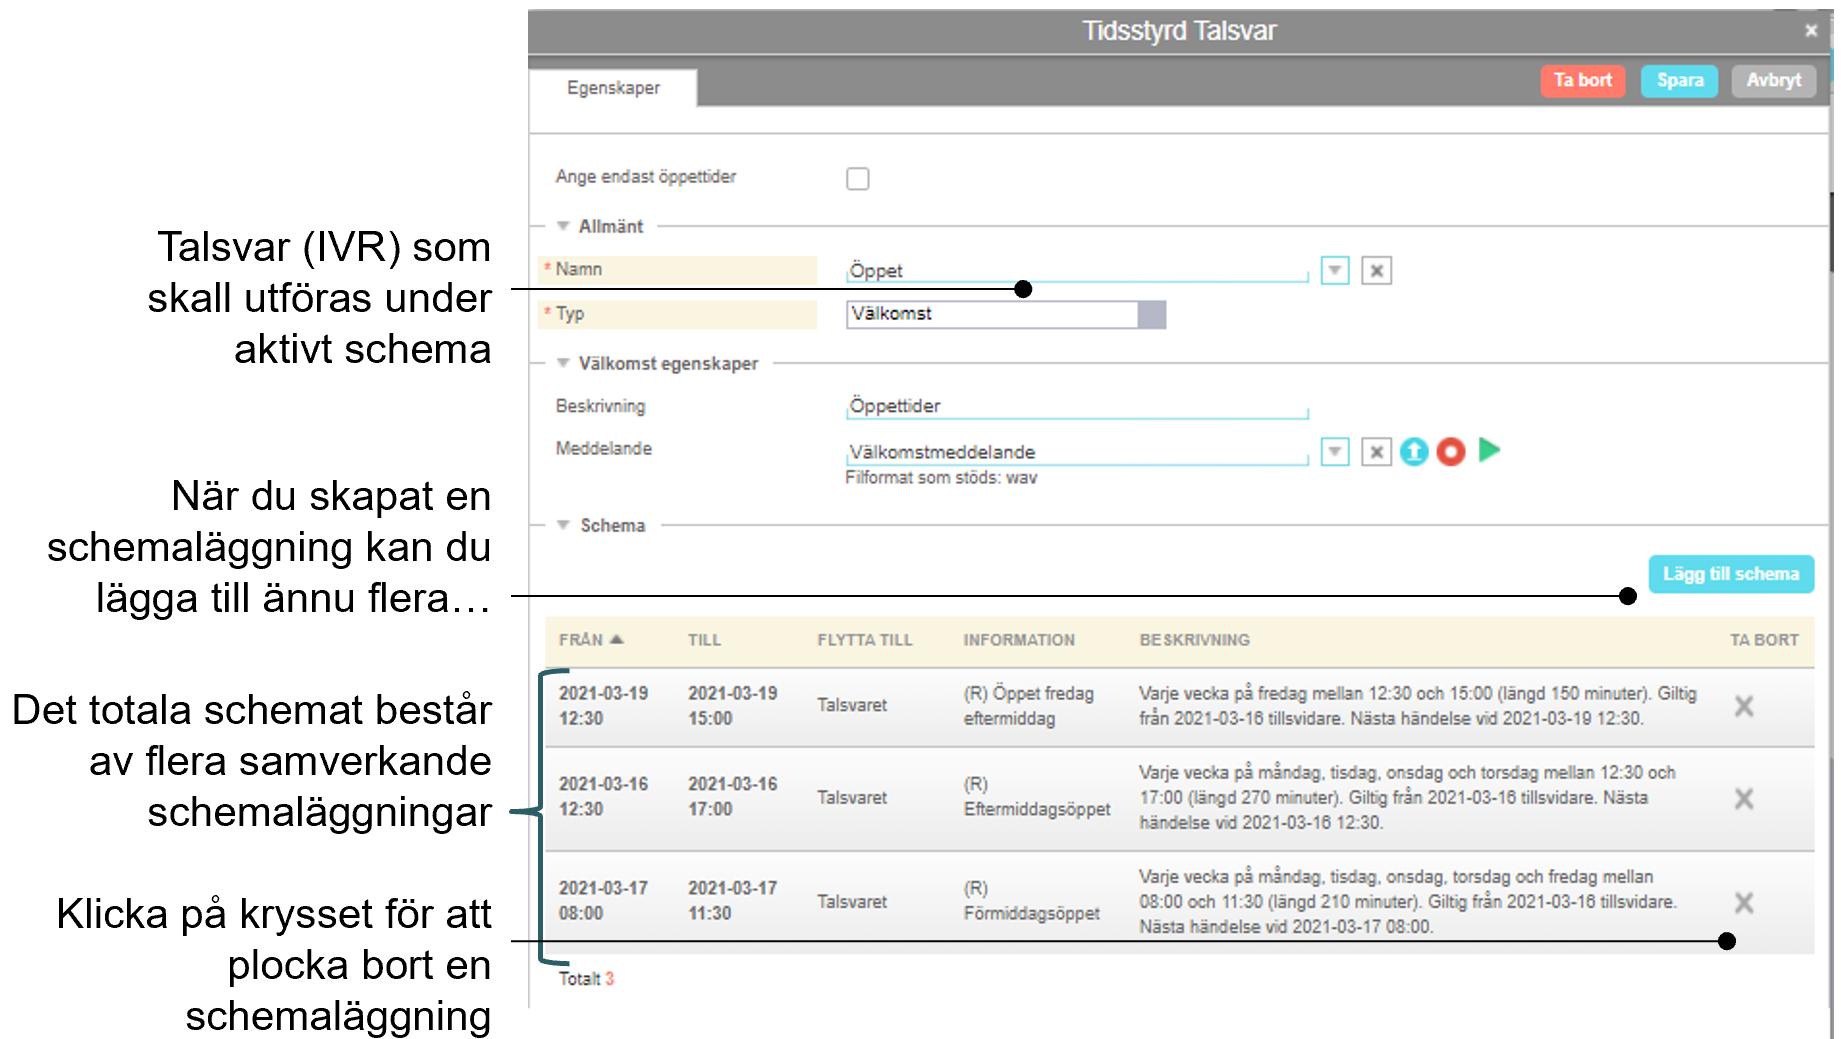Click the Spara button
The image size is (1841, 1039).
pos(1679,80)
